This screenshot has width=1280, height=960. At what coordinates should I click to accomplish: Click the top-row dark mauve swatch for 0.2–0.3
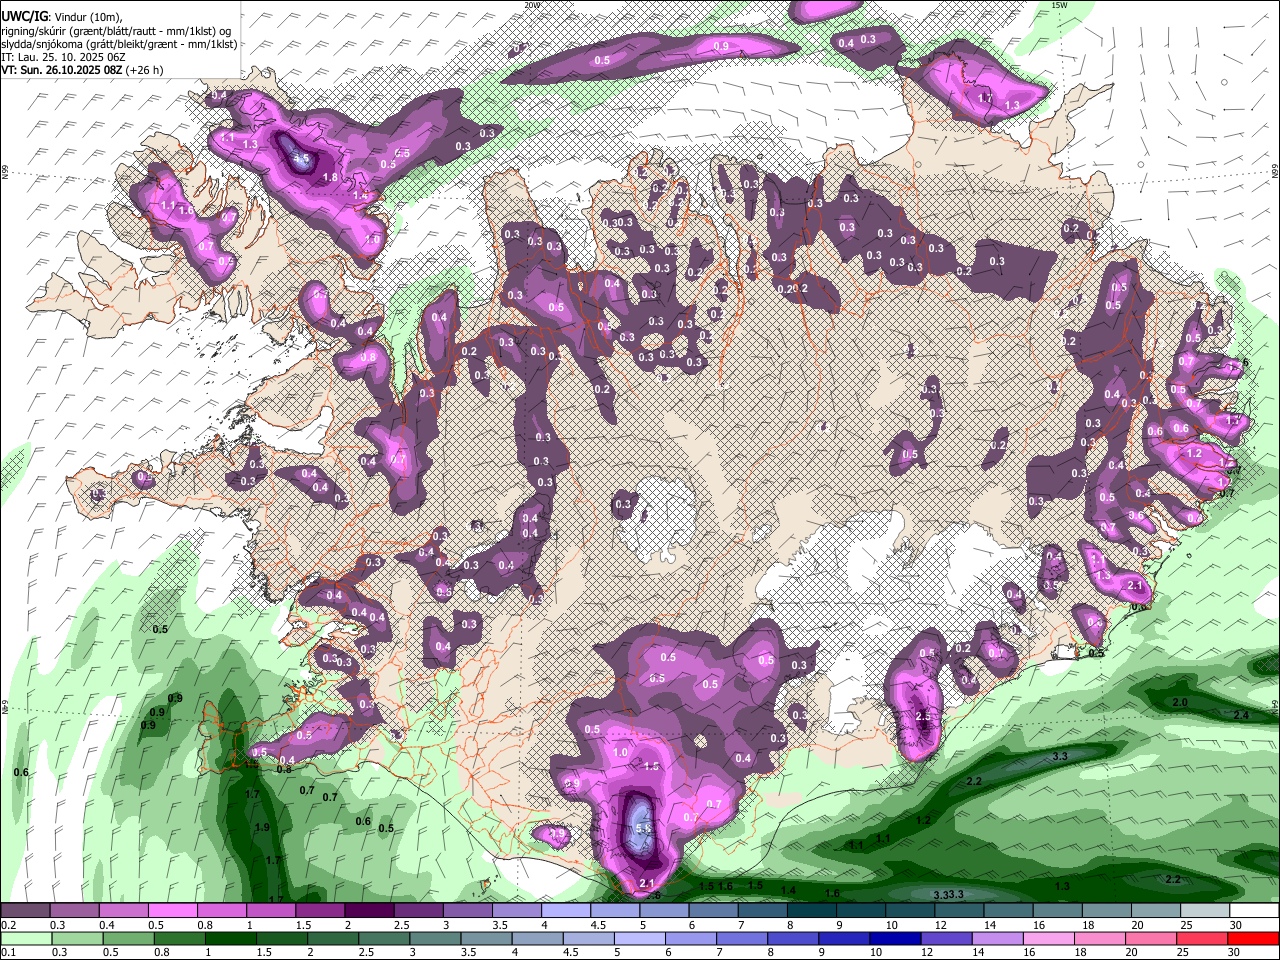pyautogui.click(x=25, y=911)
